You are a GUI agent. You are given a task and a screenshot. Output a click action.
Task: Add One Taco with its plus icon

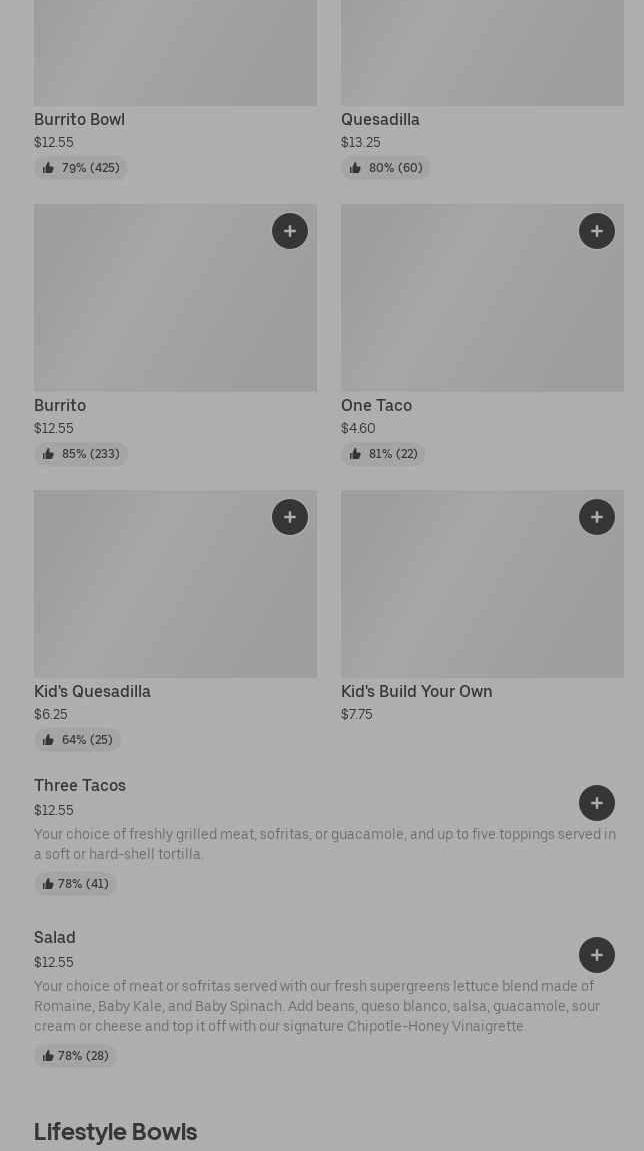[596, 231]
